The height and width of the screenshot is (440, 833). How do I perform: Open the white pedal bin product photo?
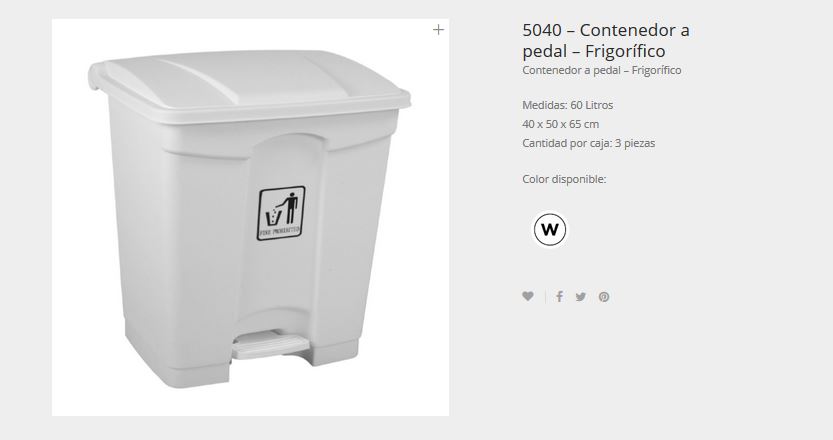coord(250,217)
